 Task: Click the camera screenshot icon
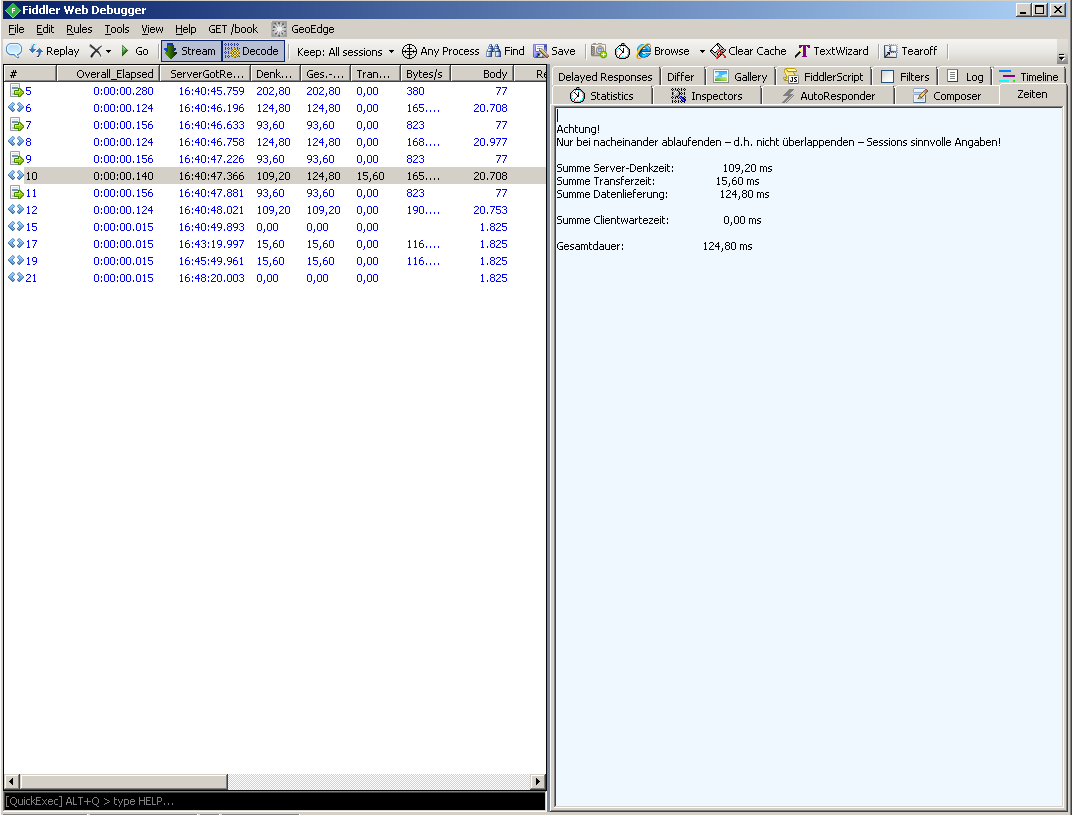[599, 51]
